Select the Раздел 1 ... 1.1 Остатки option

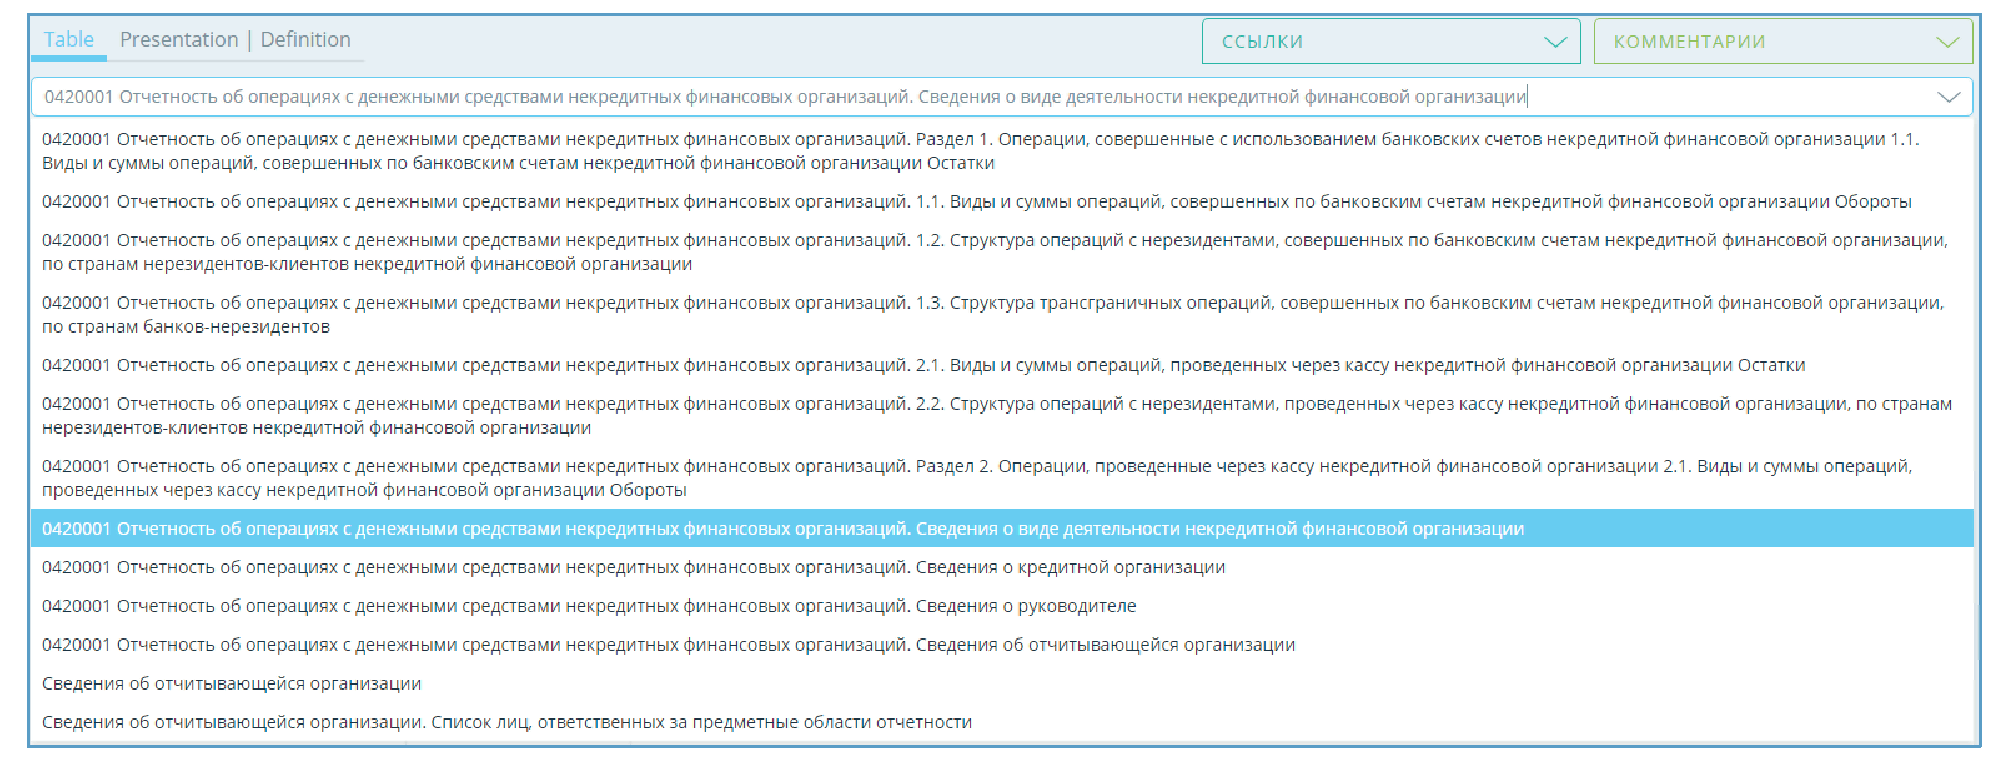(980, 151)
